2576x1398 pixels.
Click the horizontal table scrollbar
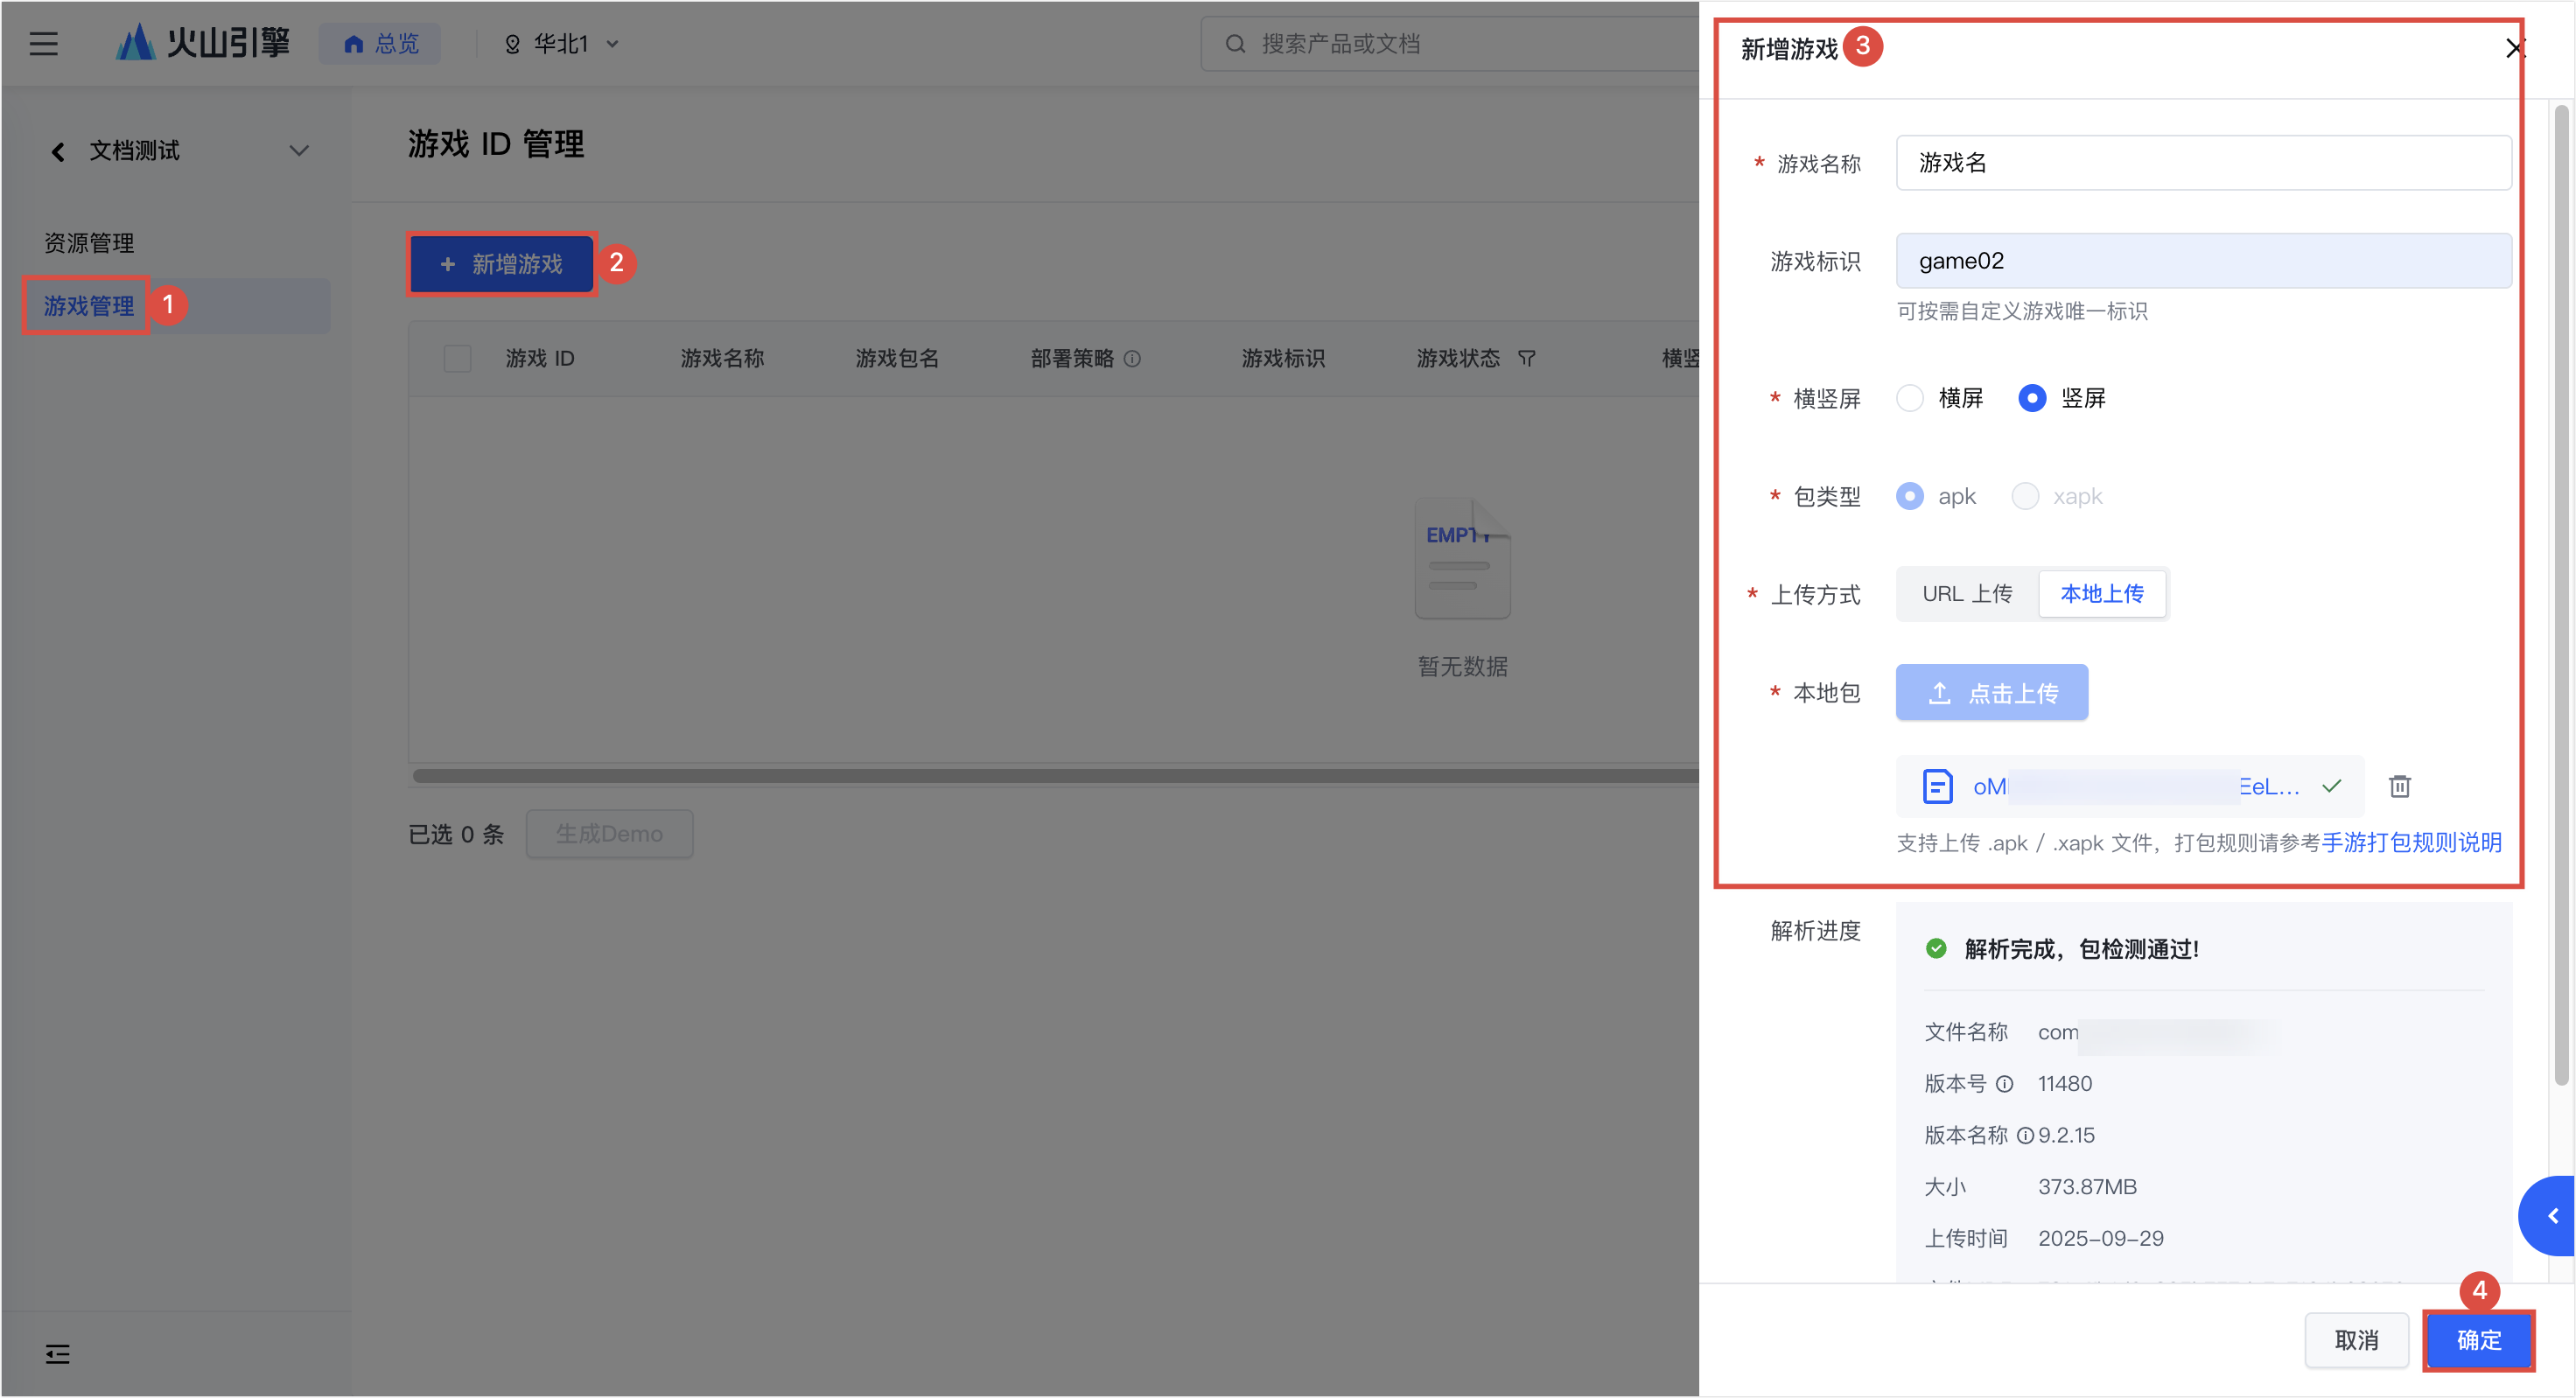coord(1050,776)
